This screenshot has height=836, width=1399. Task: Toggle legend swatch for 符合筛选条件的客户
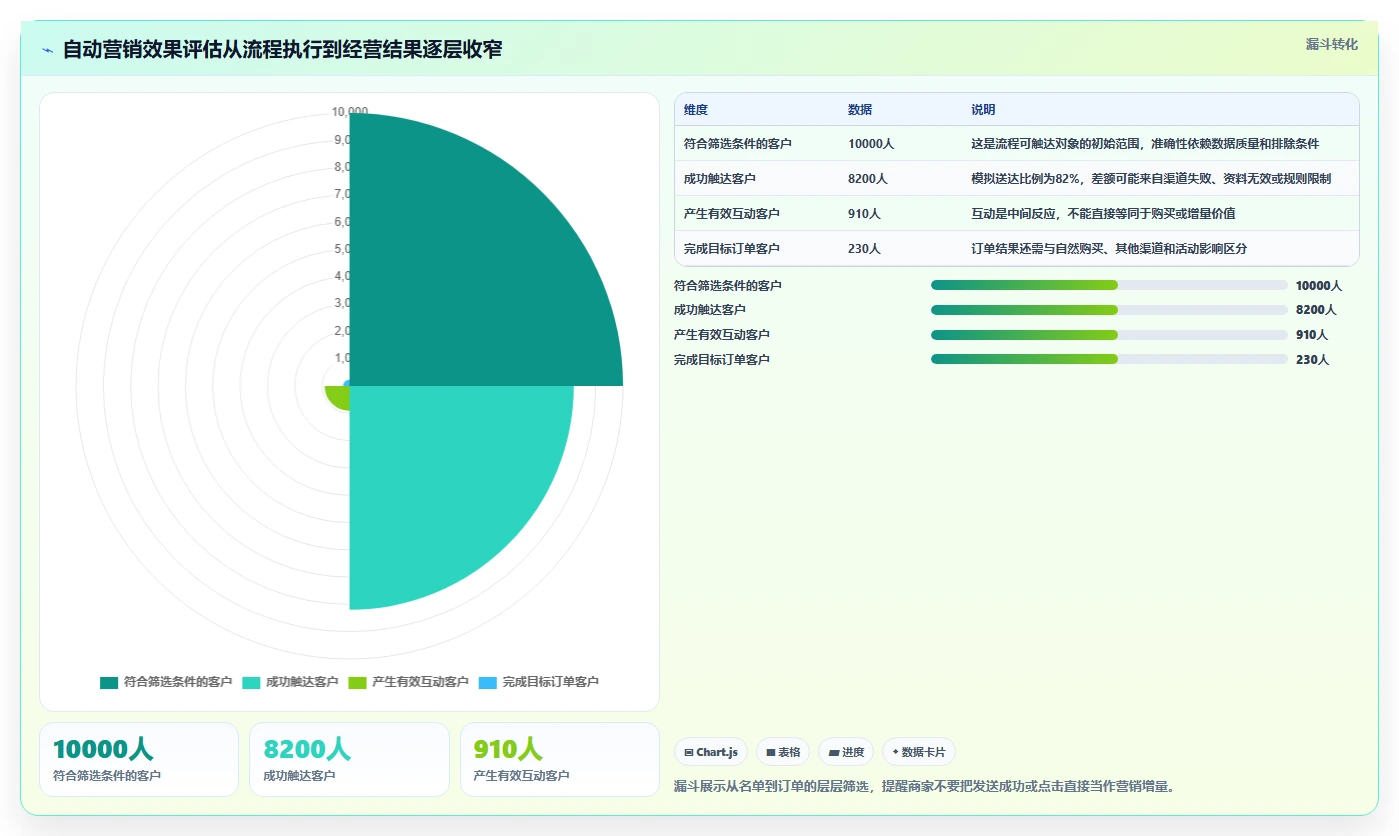[x=109, y=682]
